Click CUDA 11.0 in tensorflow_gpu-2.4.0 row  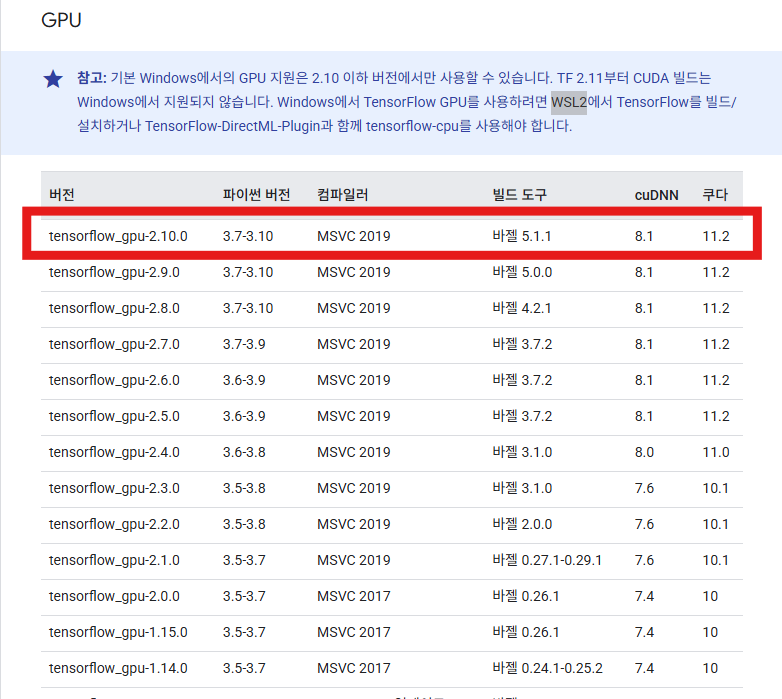click(716, 452)
